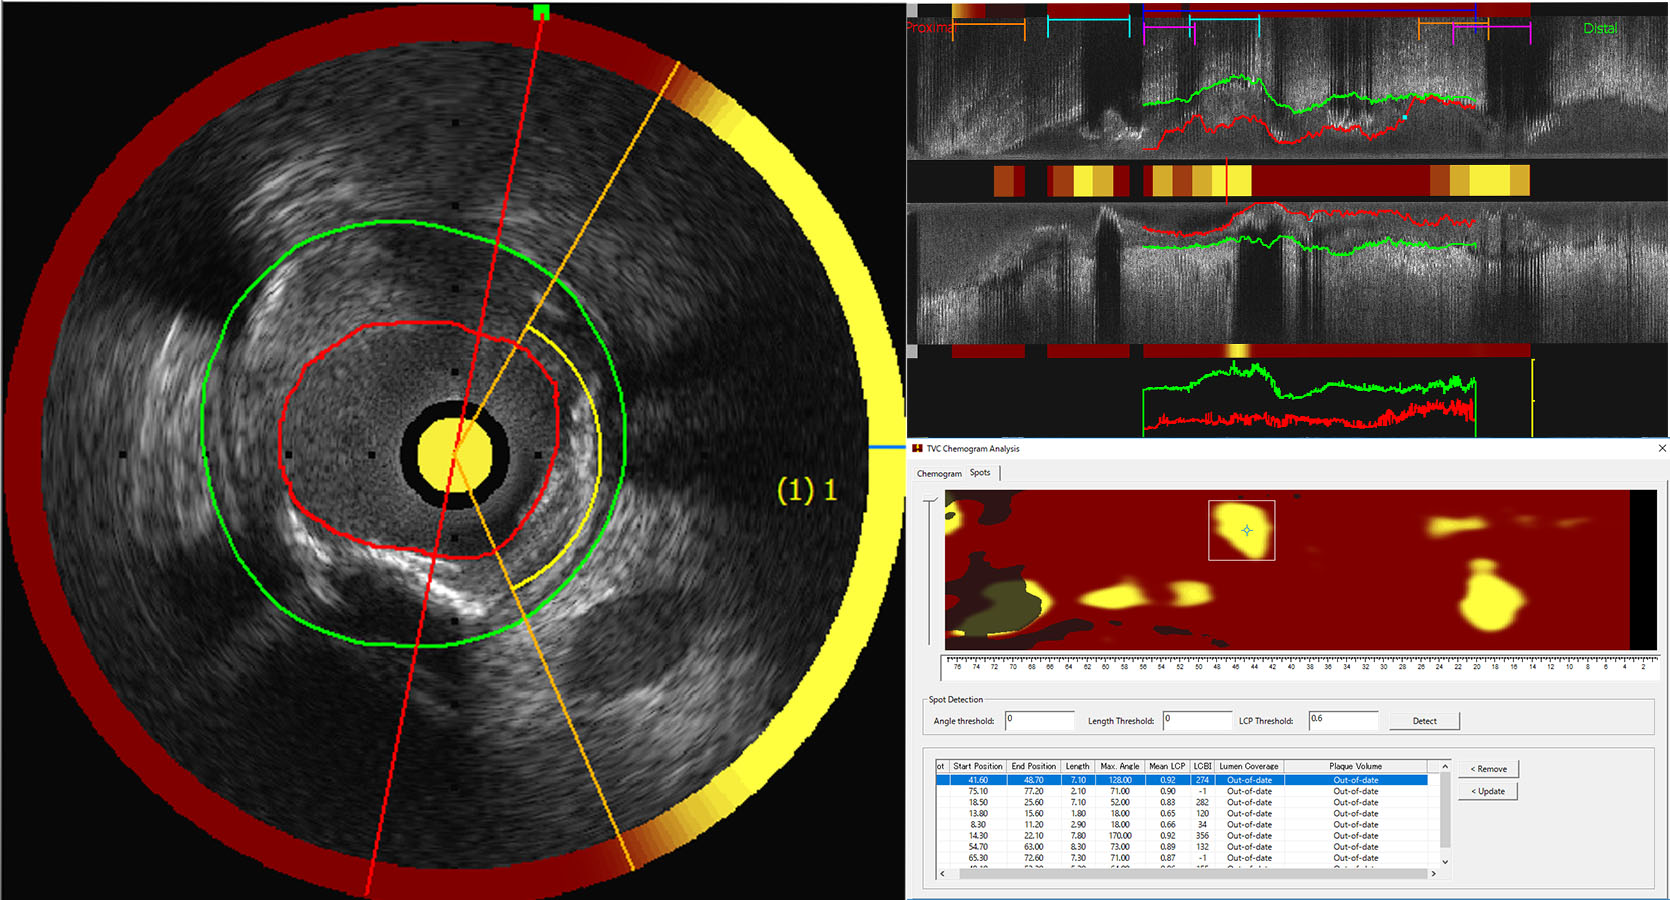1670x900 pixels.
Task: Click the (1) 1 annotation label
Action: tap(807, 490)
